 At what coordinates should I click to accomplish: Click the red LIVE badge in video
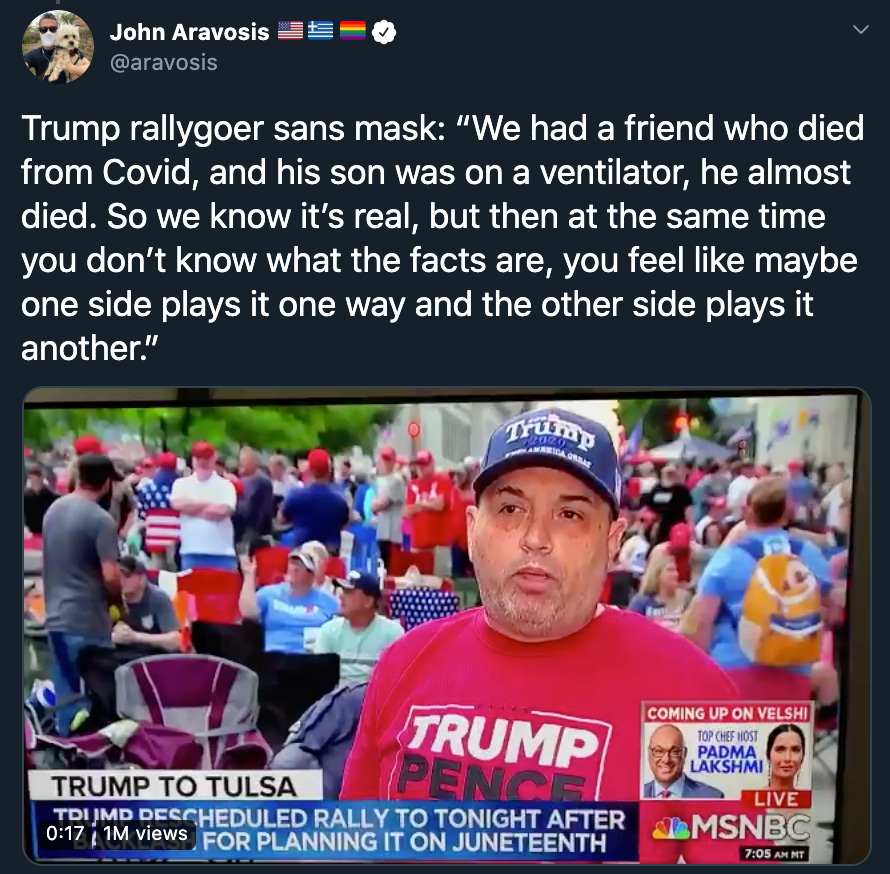pyautogui.click(x=775, y=799)
